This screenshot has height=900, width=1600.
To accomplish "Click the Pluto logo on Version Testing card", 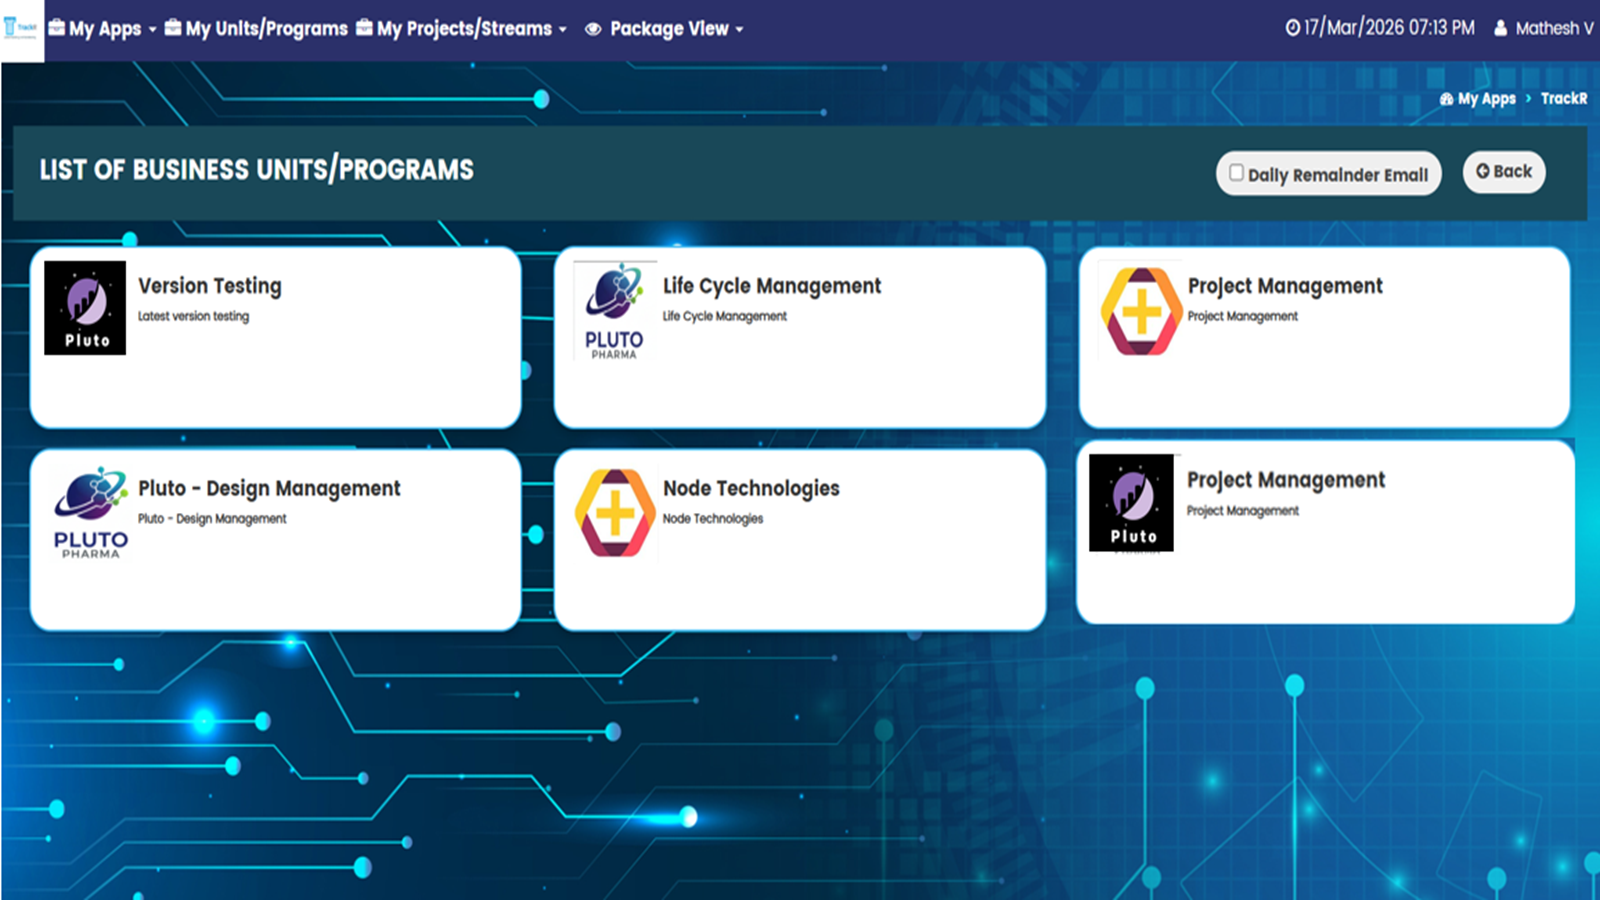I will pos(85,308).
